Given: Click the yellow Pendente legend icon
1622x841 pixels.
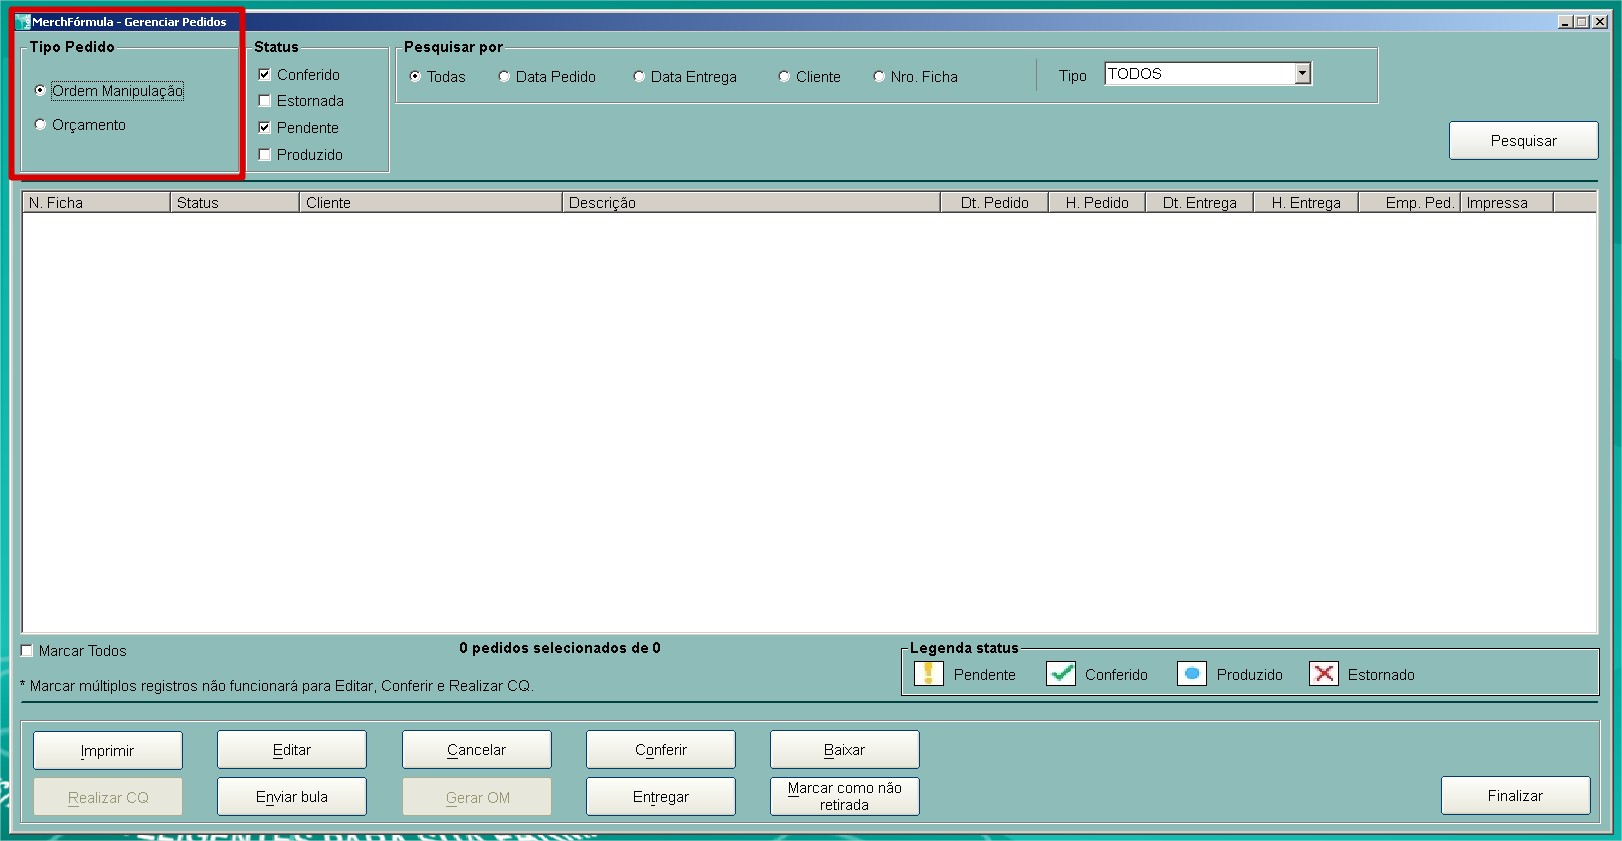Looking at the screenshot, I should (928, 674).
